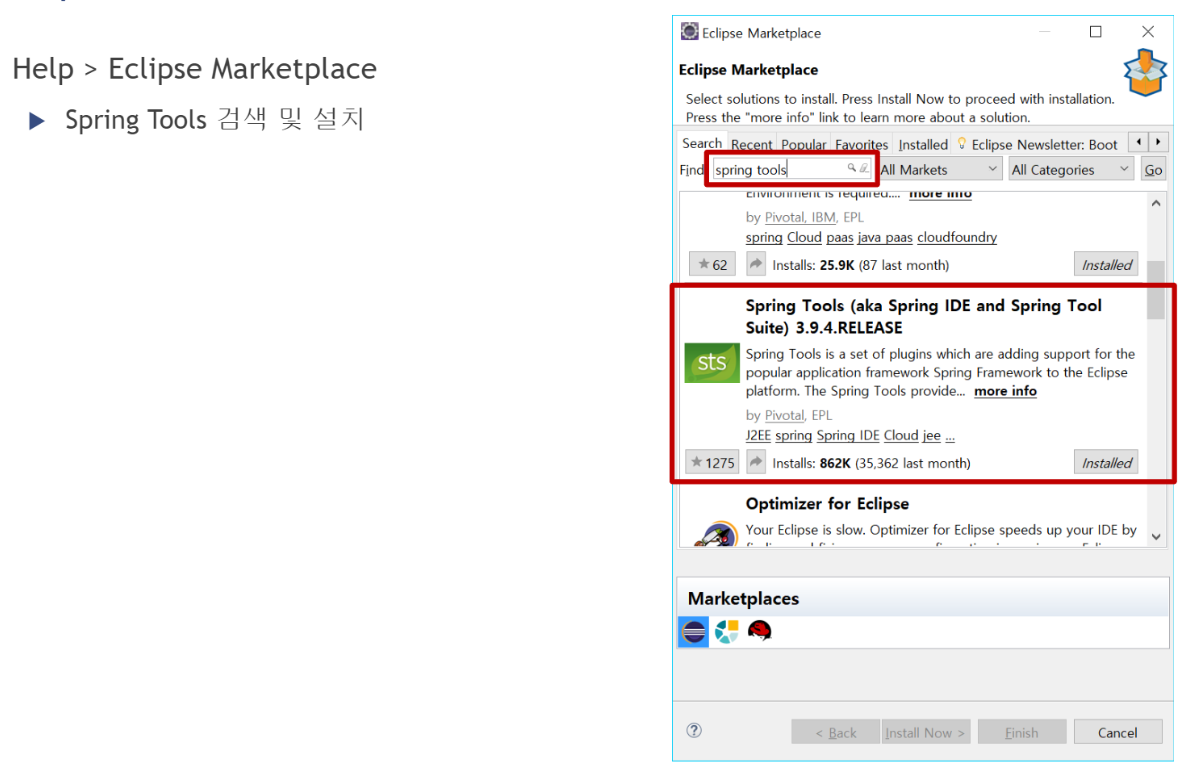Image resolution: width=1186 pixels, height=769 pixels.
Task: Switch to the Search tab
Action: coord(701,143)
